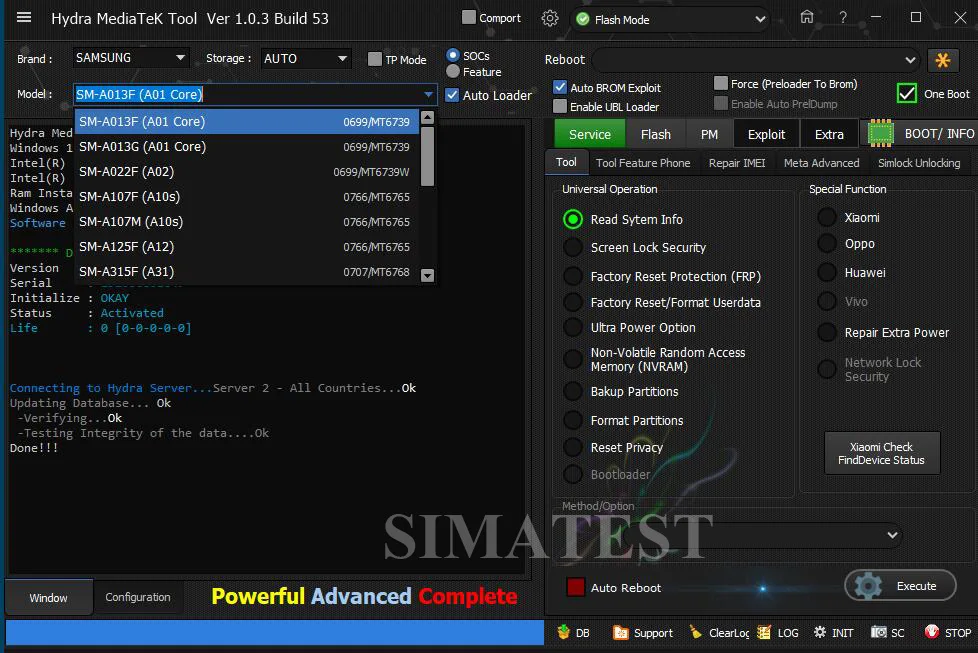Viewport: 978px width, 653px height.
Task: Choose SM-A022F (A02) from list
Action: pyautogui.click(x=246, y=172)
